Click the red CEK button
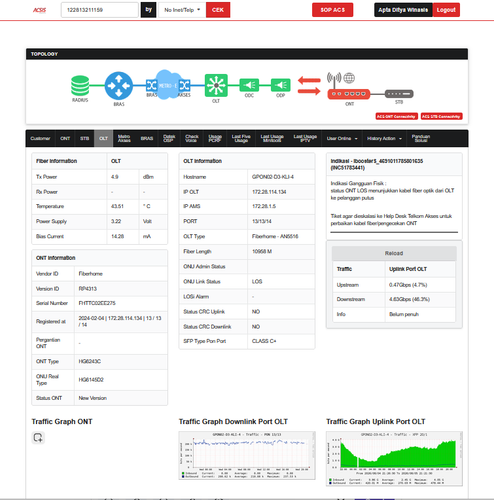Image resolution: width=494 pixels, height=500 pixels. [x=218, y=10]
